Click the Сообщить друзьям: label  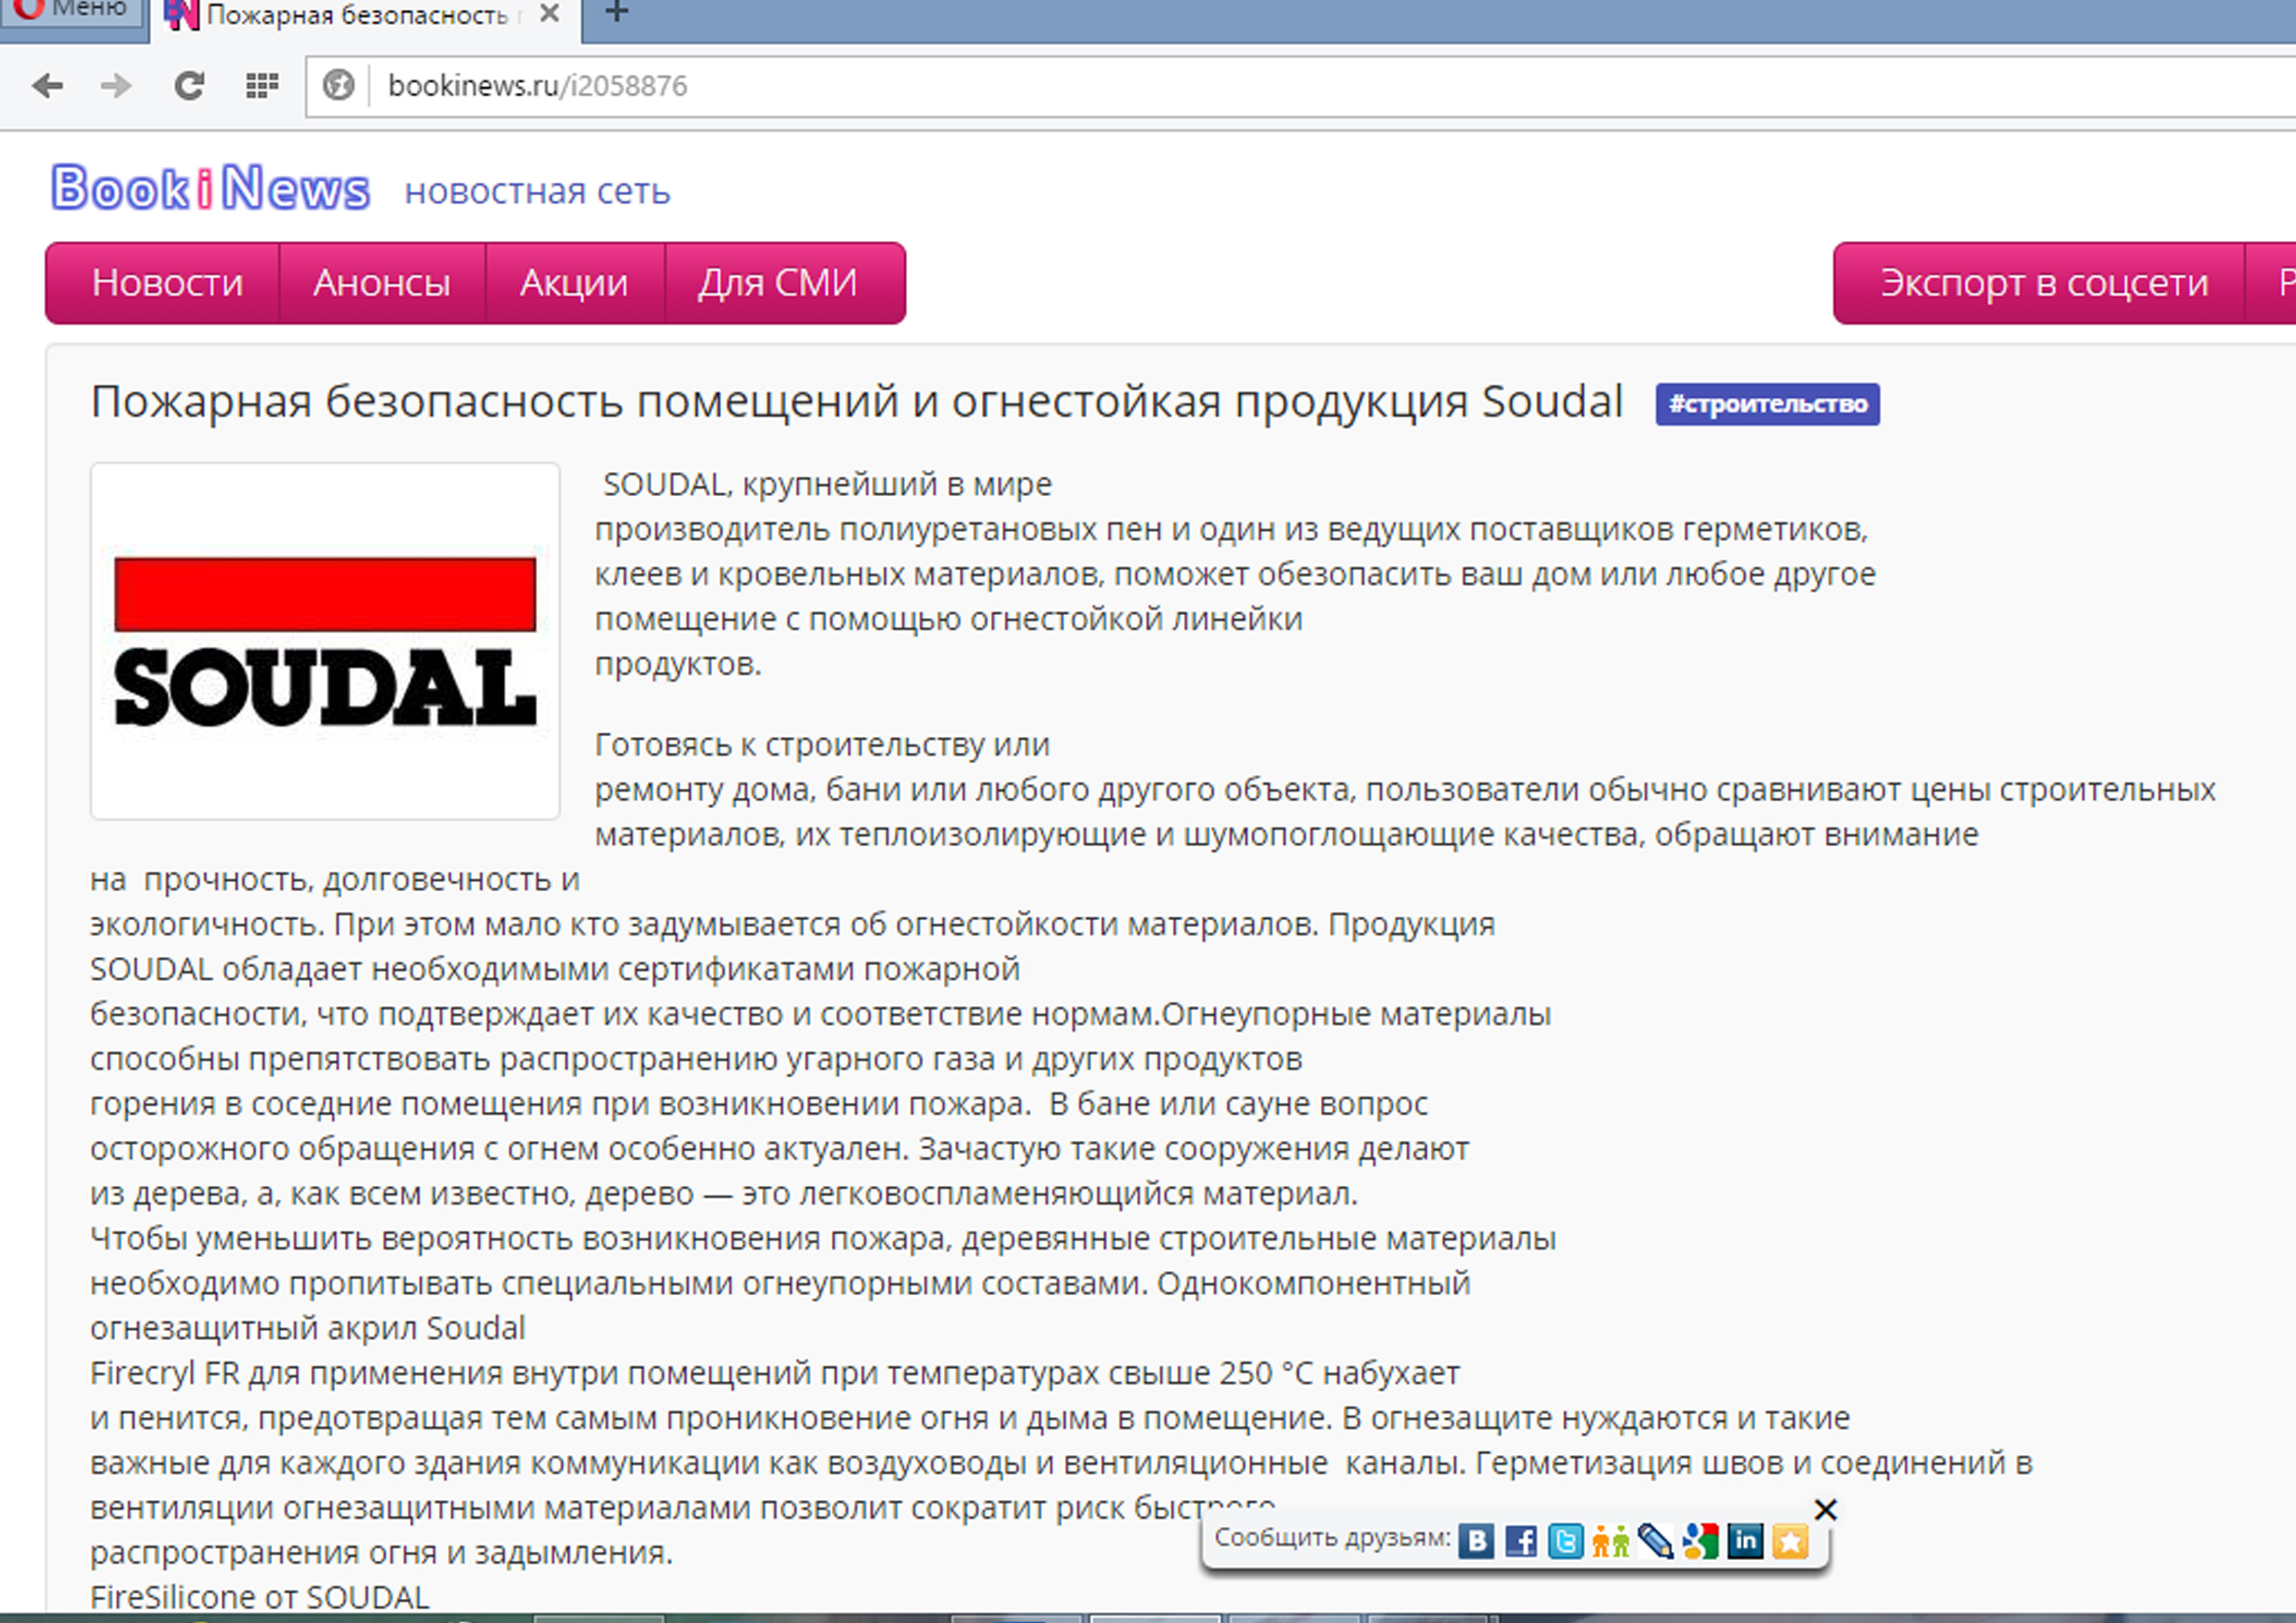click(1332, 1538)
